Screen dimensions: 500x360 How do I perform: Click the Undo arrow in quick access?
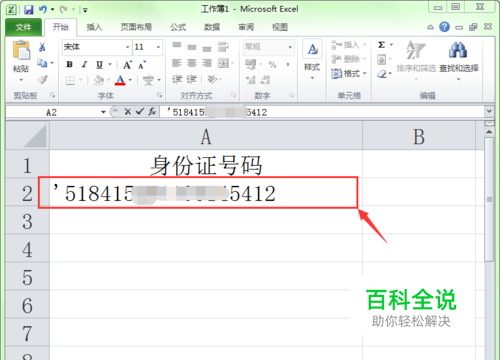[x=43, y=10]
